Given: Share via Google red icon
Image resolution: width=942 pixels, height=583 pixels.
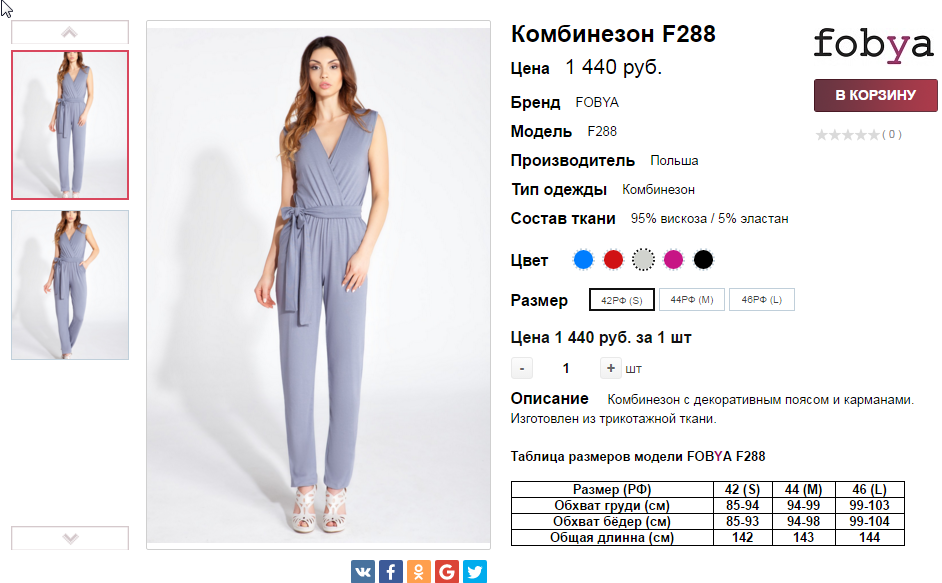Looking at the screenshot, I should pos(446,572).
